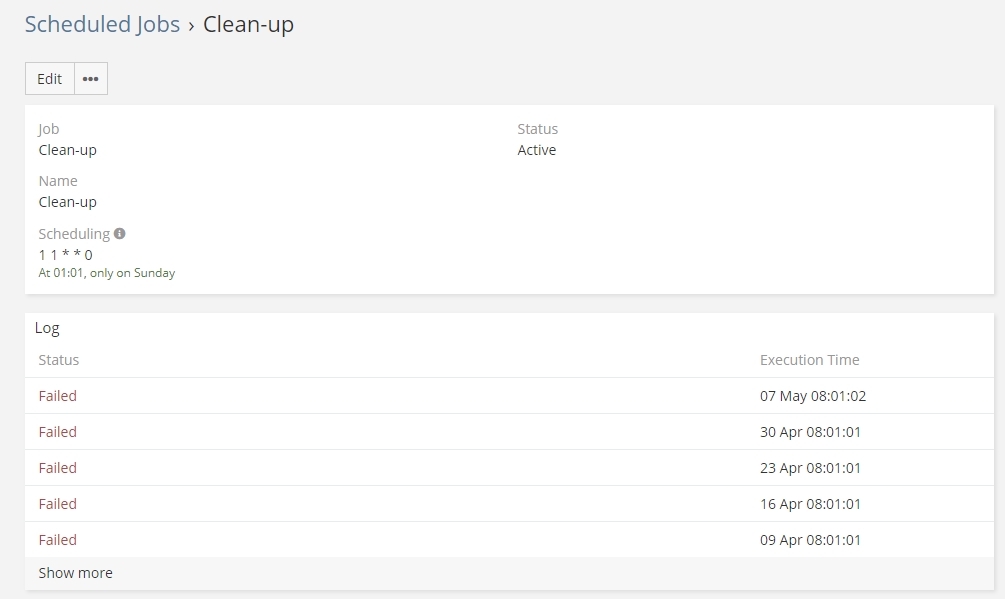The image size is (1005, 599).
Task: Click the 16 Apr 08:01:01 execution time
Action: [810, 504]
